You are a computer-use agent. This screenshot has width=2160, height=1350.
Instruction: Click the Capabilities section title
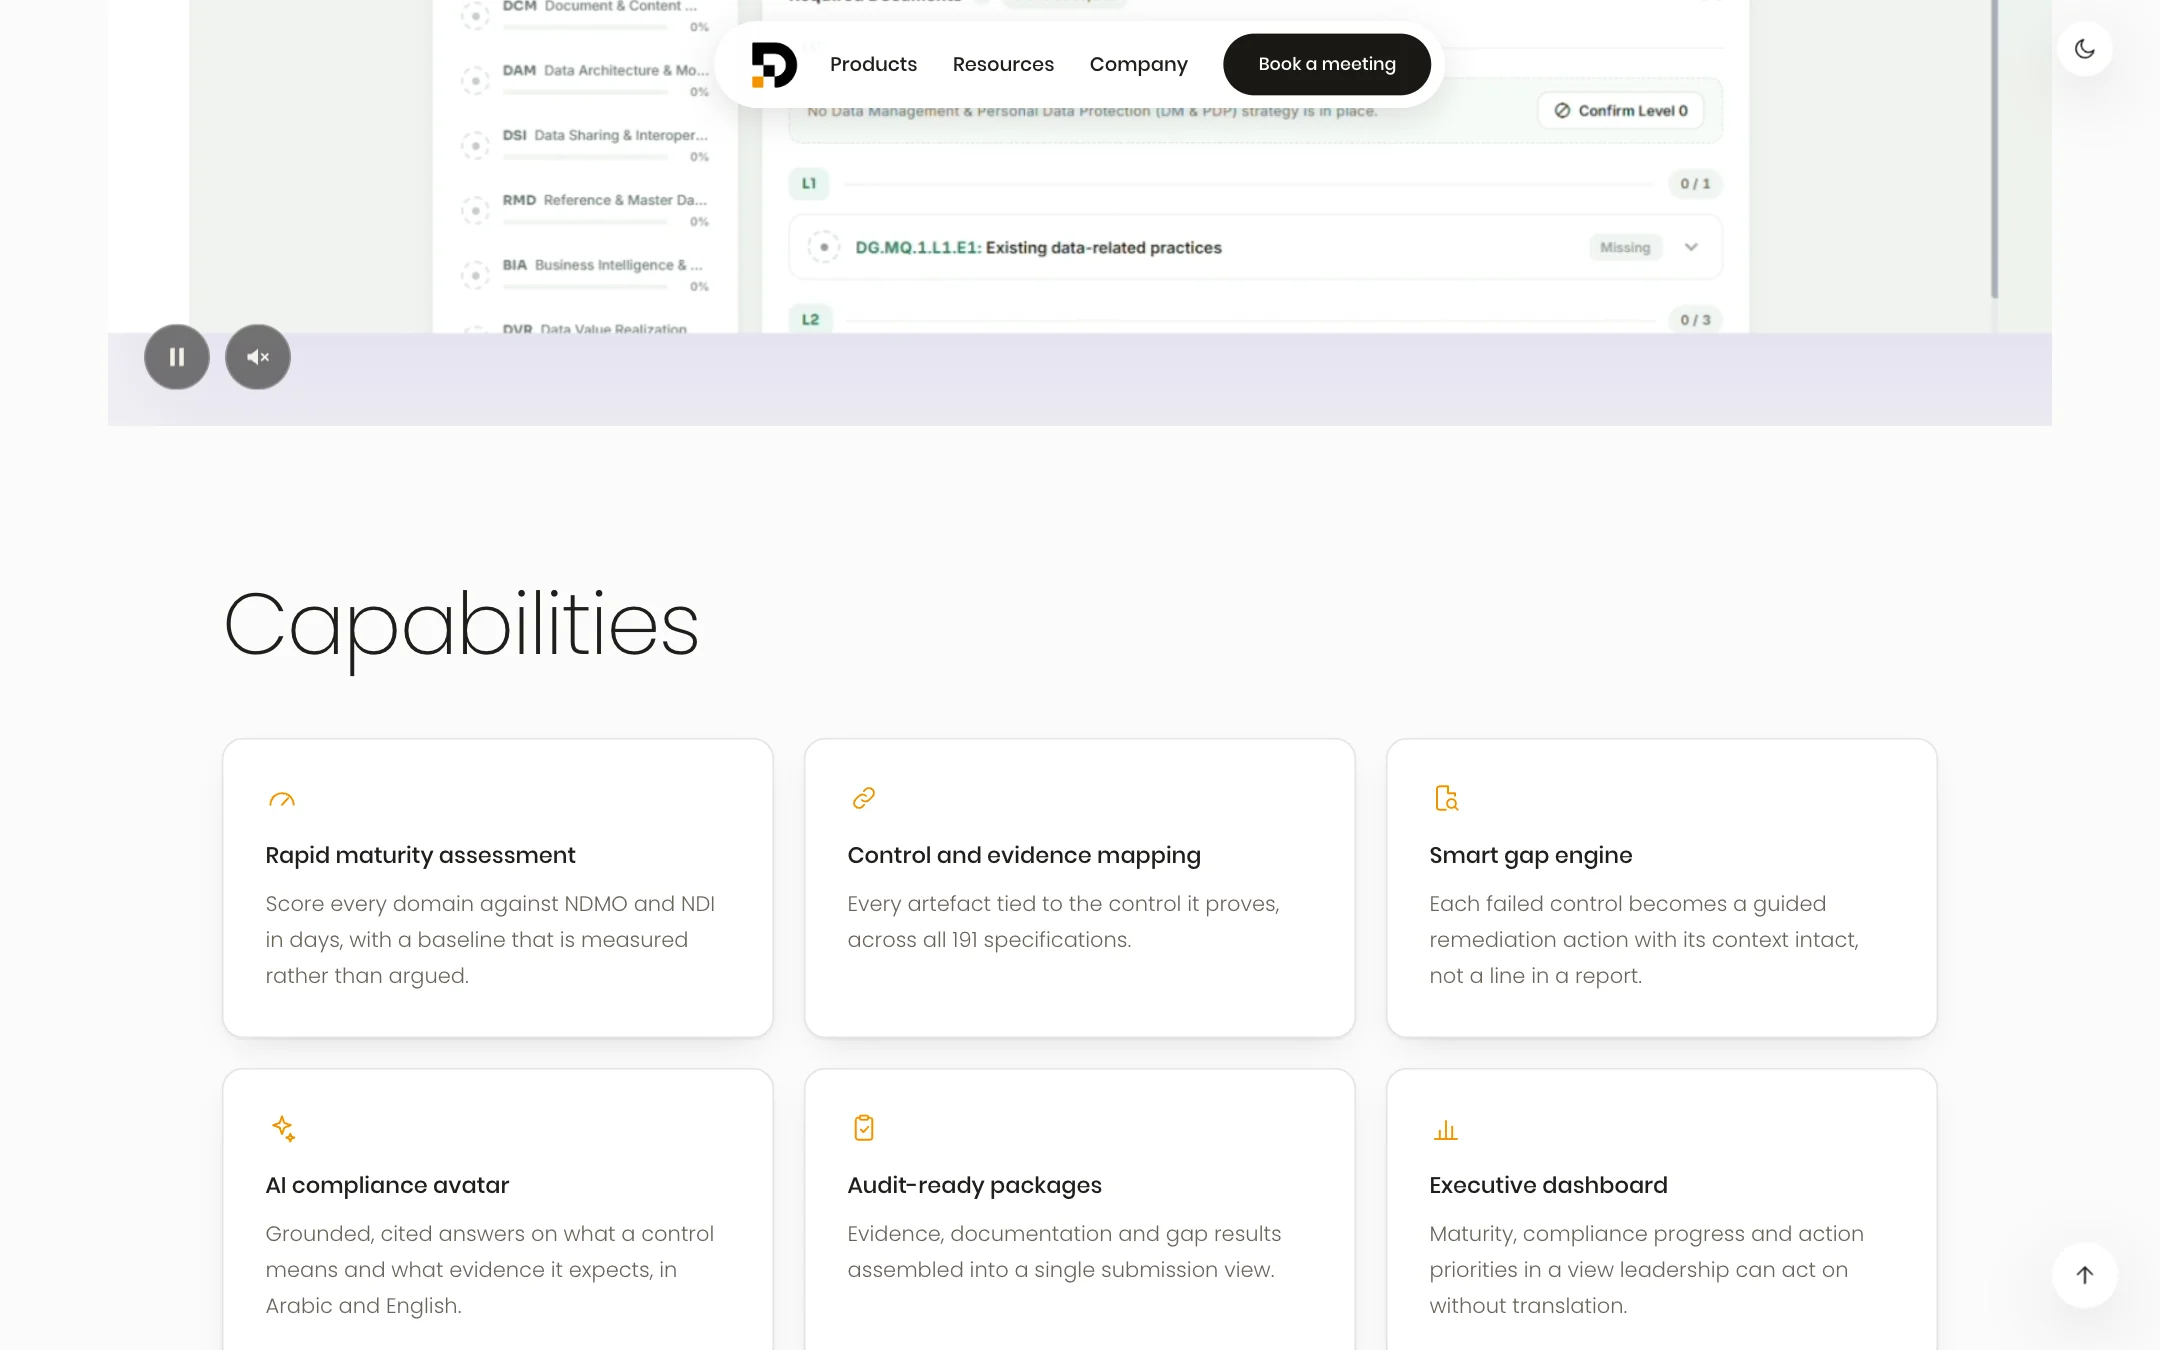click(x=461, y=626)
